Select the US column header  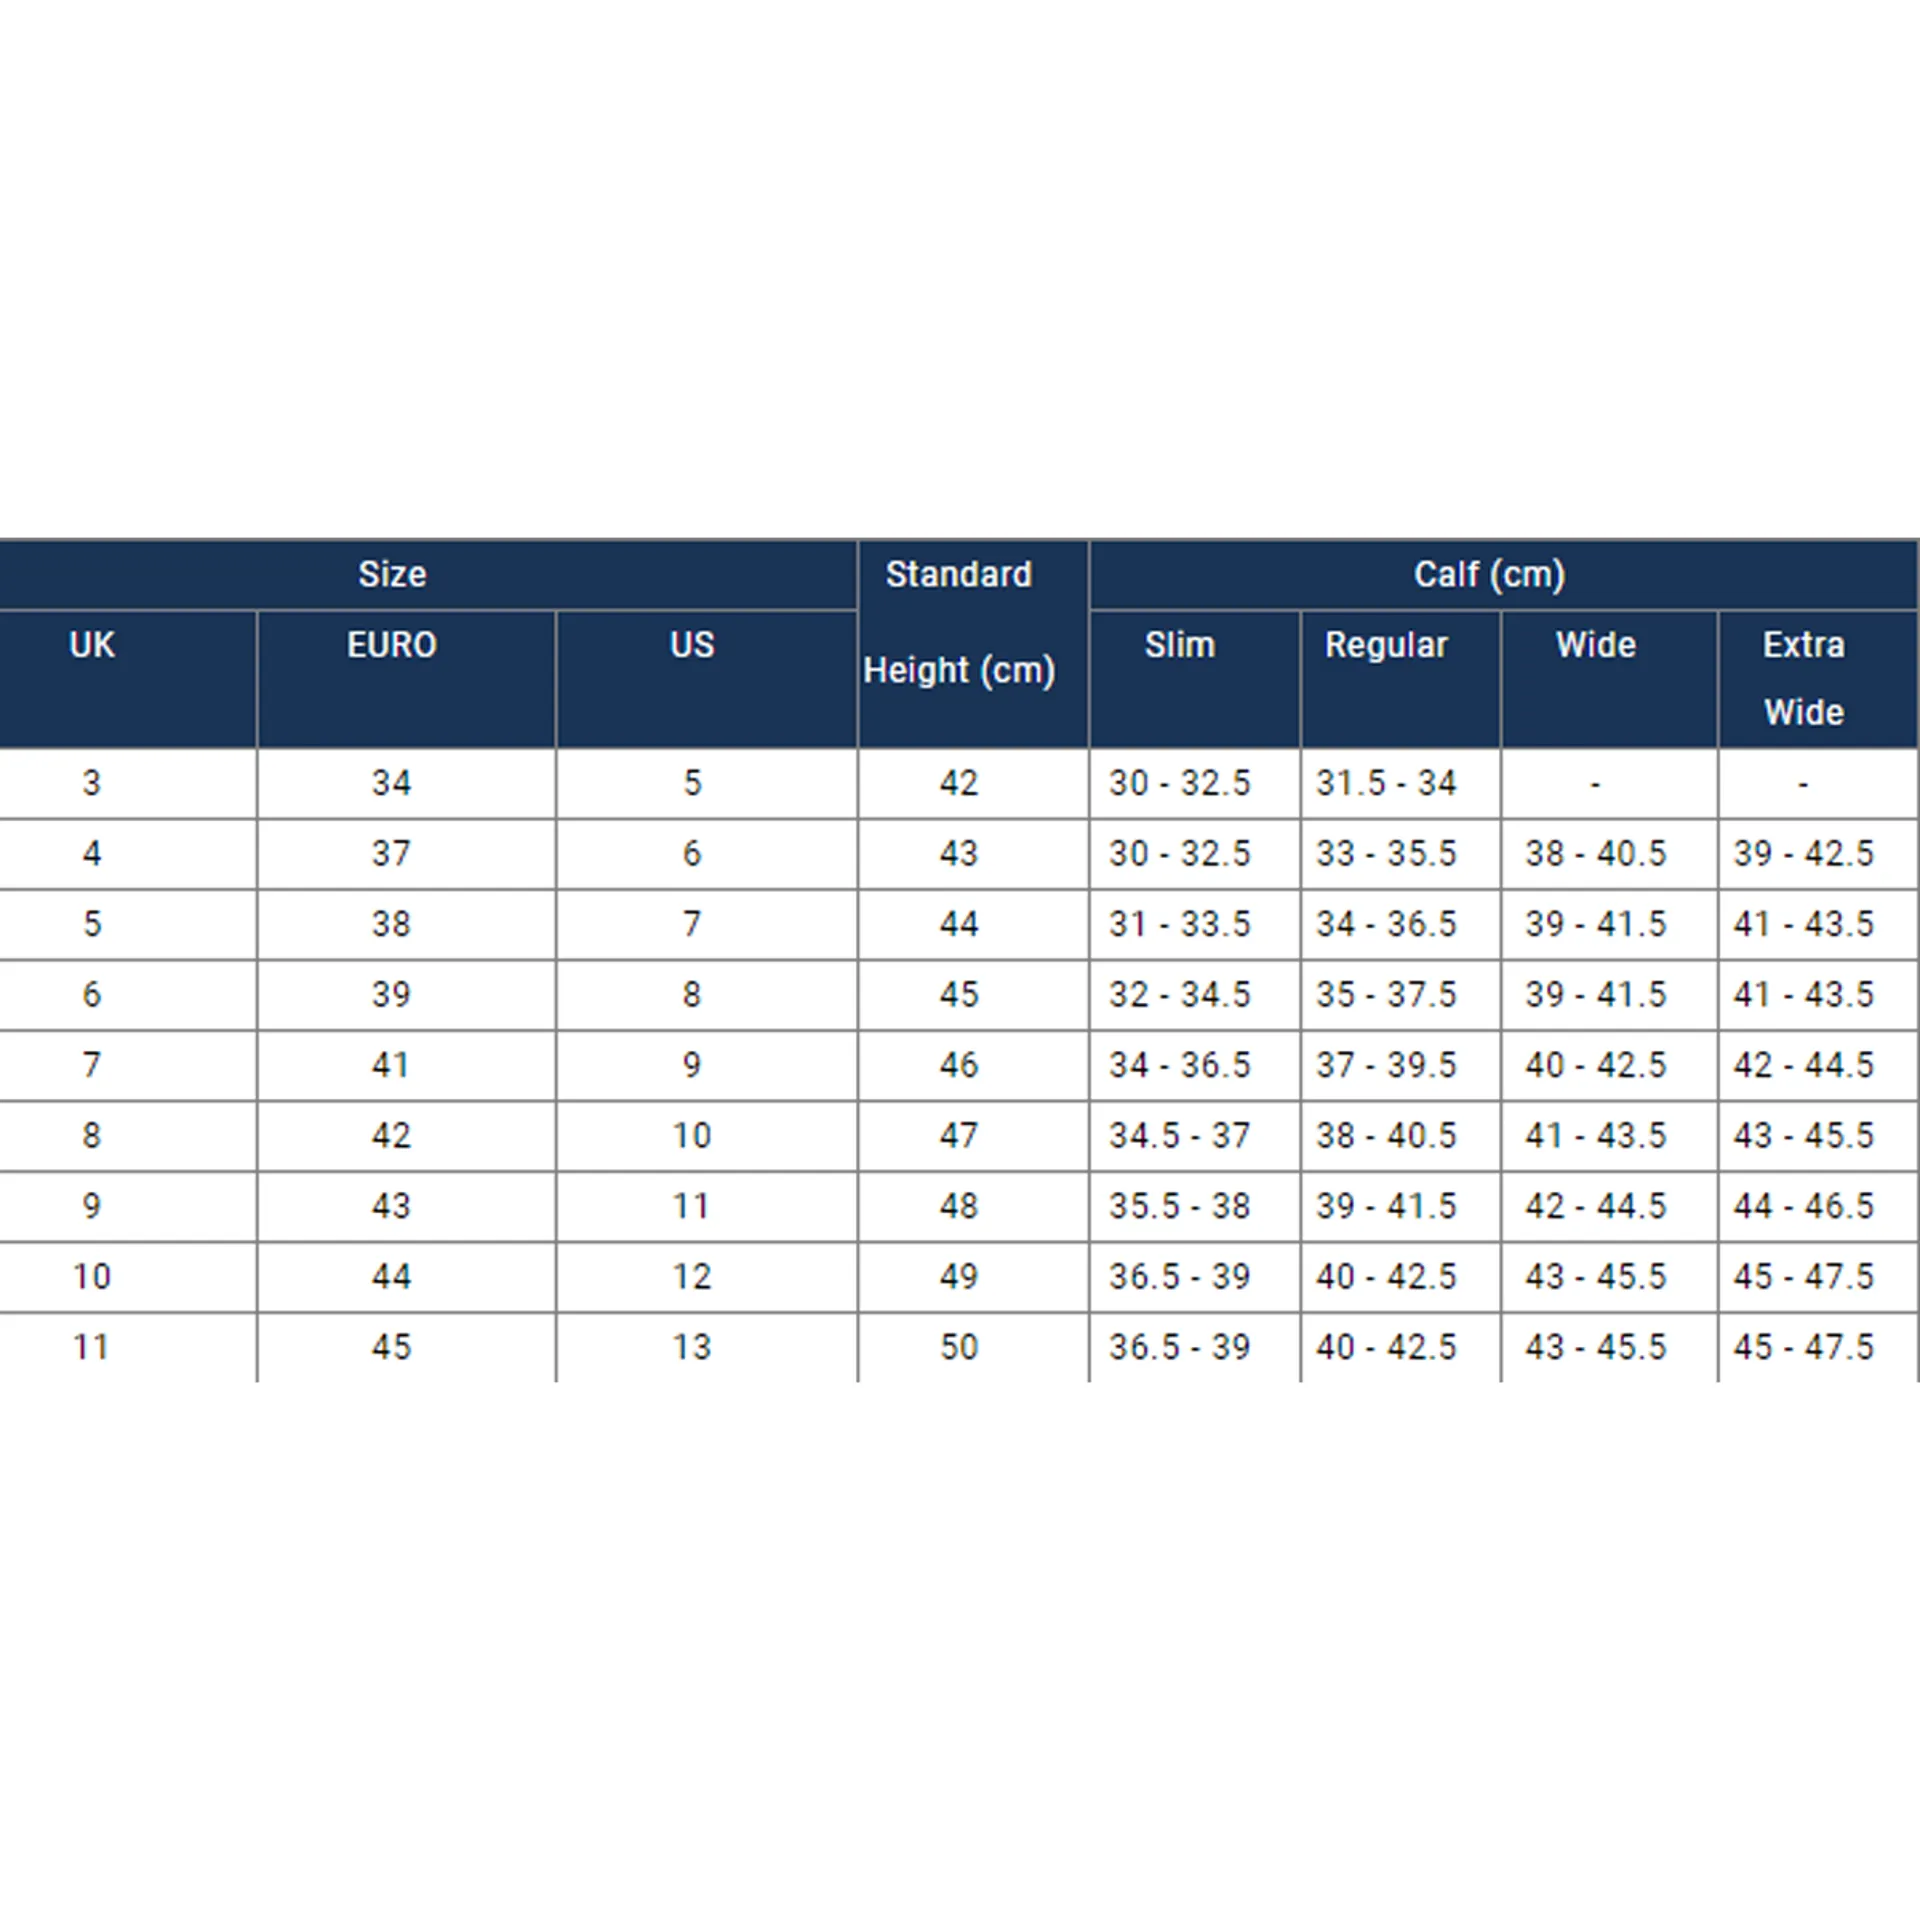point(692,645)
